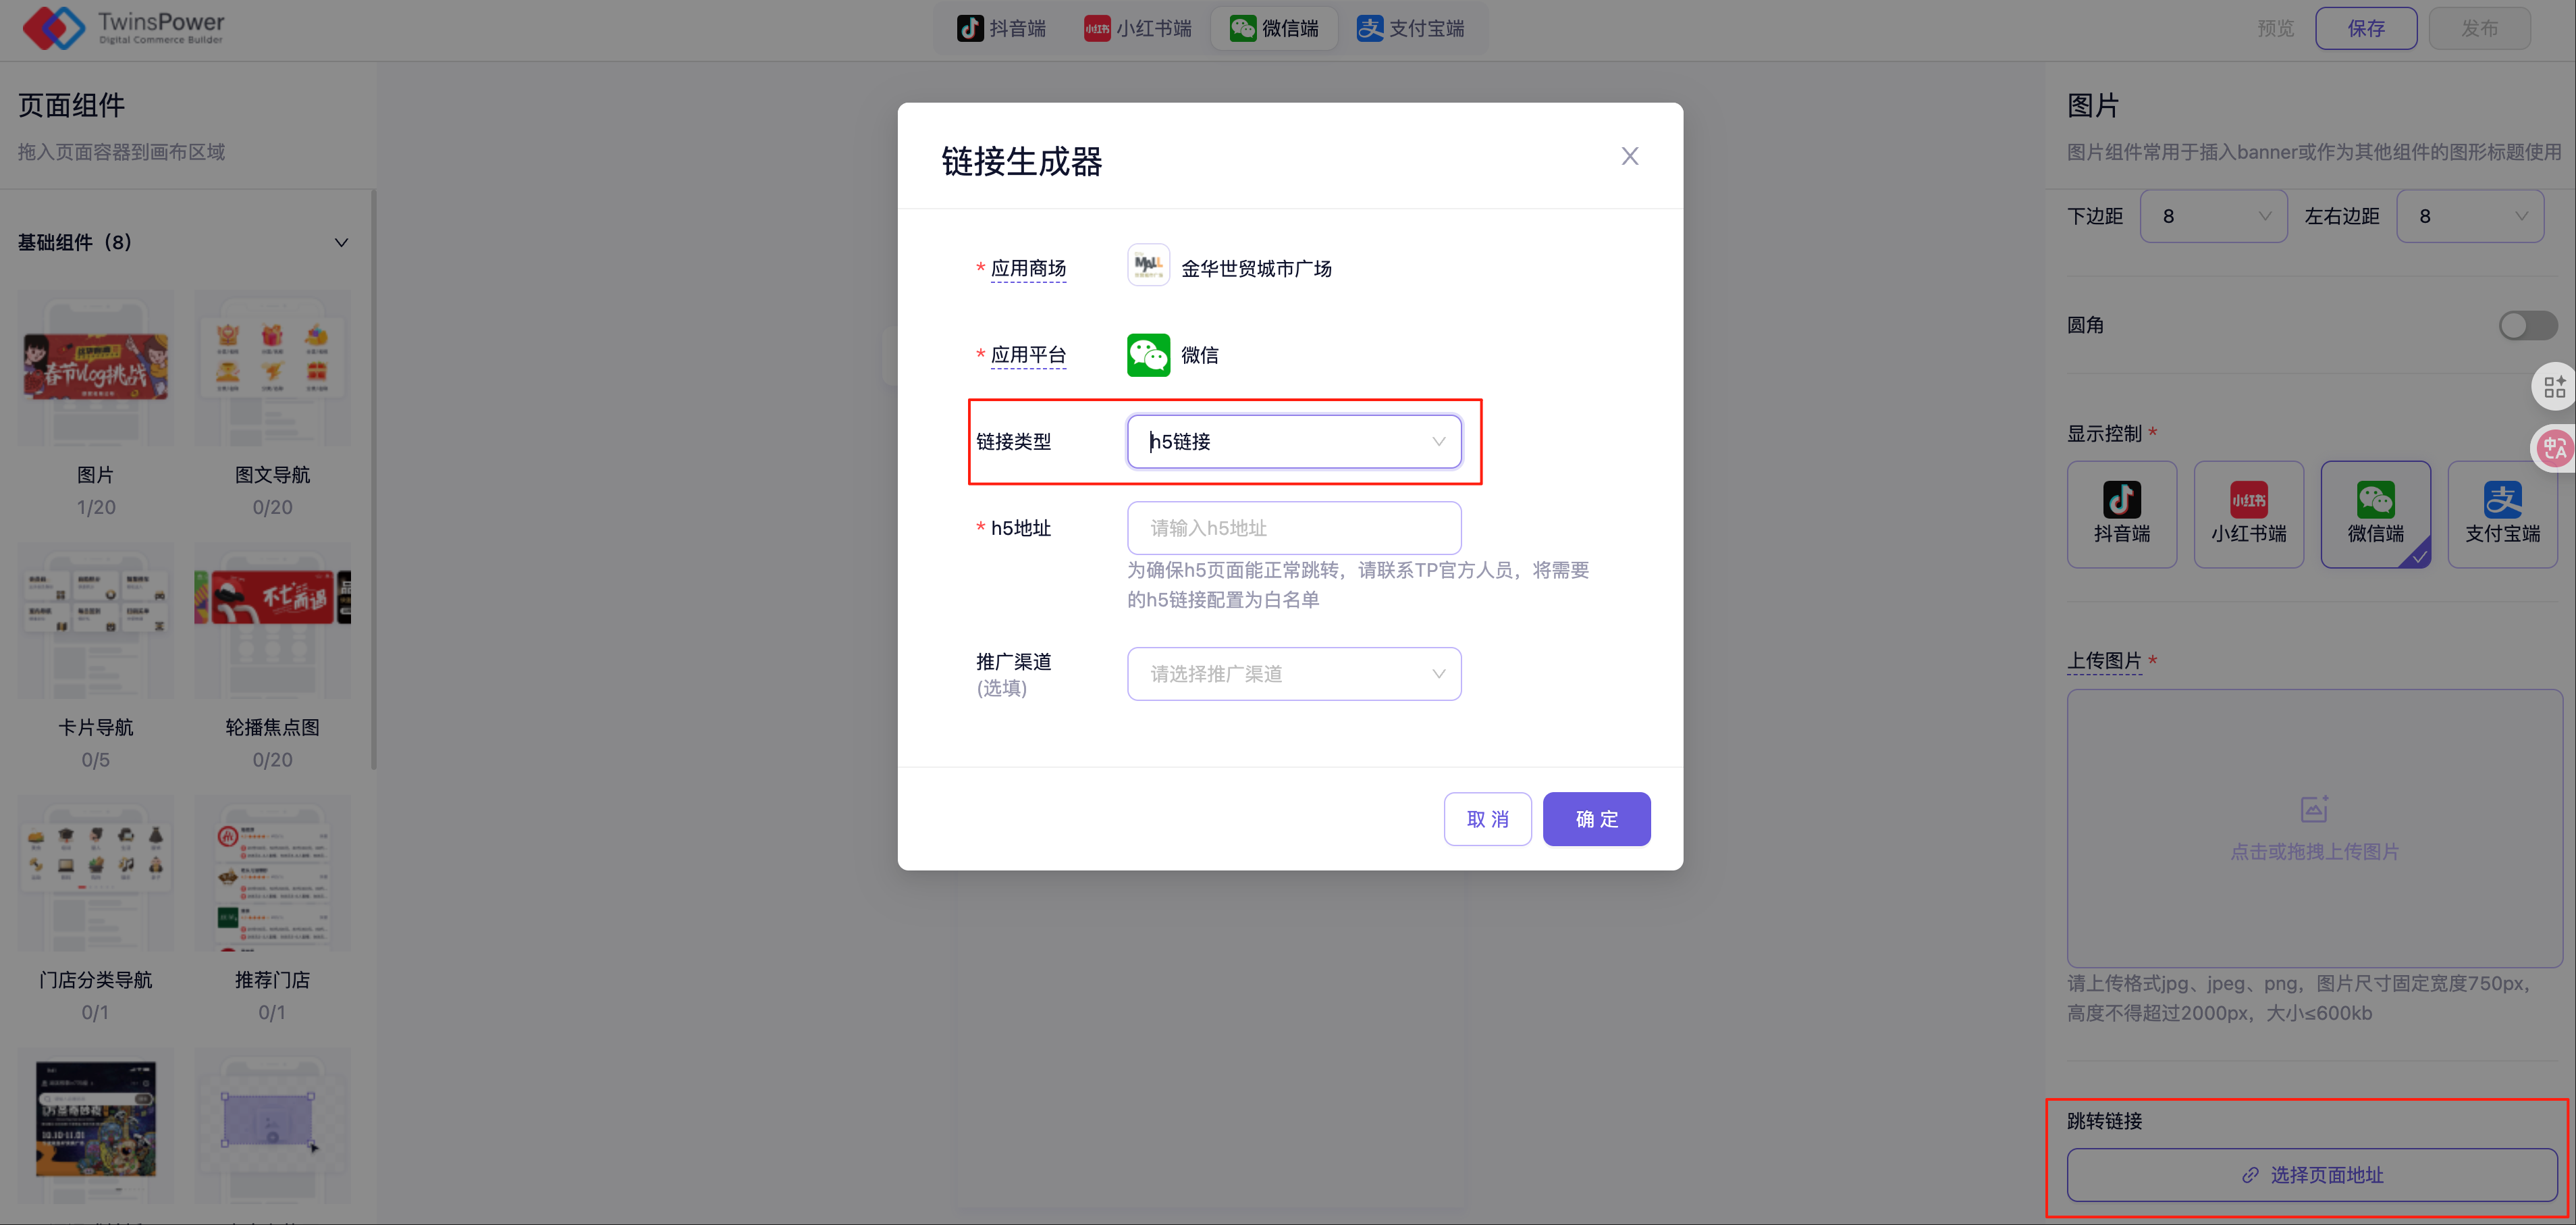Click the grid widget floating icon
Screen dimensions: 2576x1225
click(x=2555, y=386)
